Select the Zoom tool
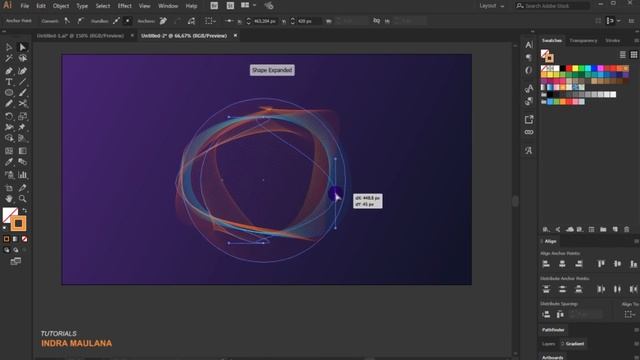640x360 pixels. (22, 199)
